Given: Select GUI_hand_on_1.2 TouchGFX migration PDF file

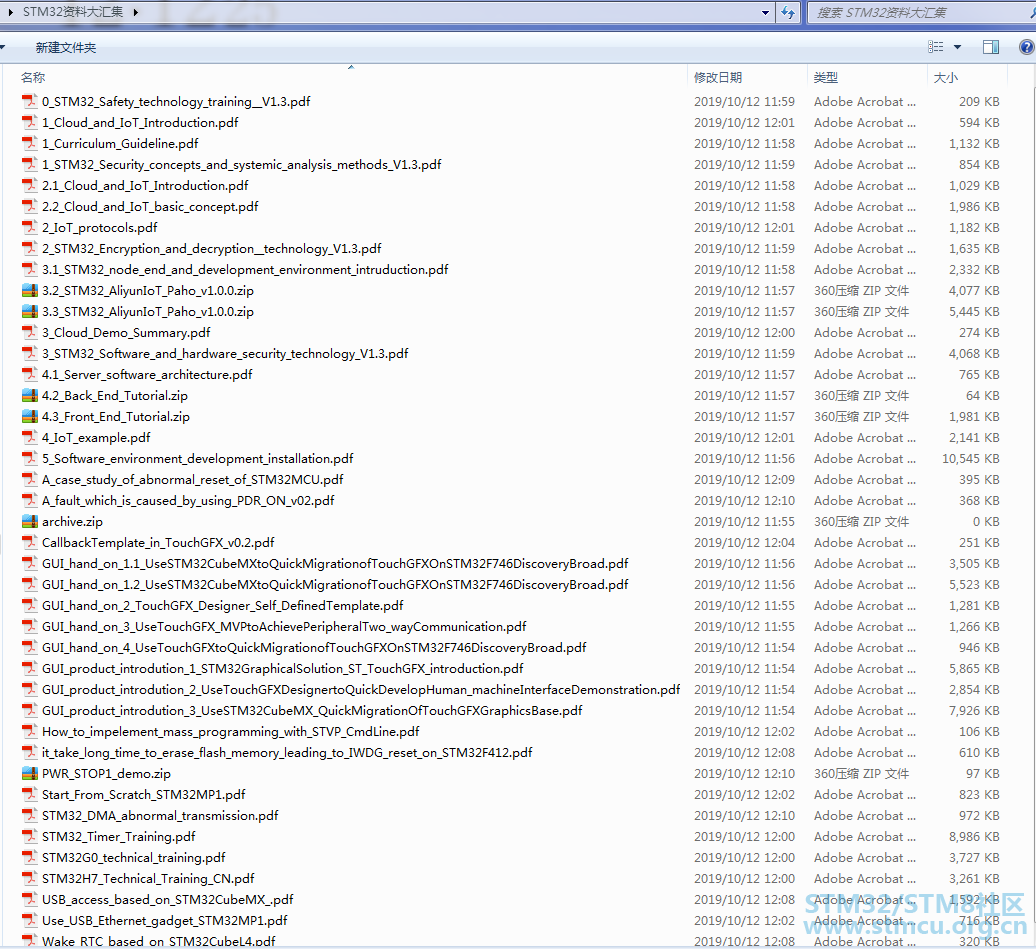Looking at the screenshot, I should click(x=335, y=585).
